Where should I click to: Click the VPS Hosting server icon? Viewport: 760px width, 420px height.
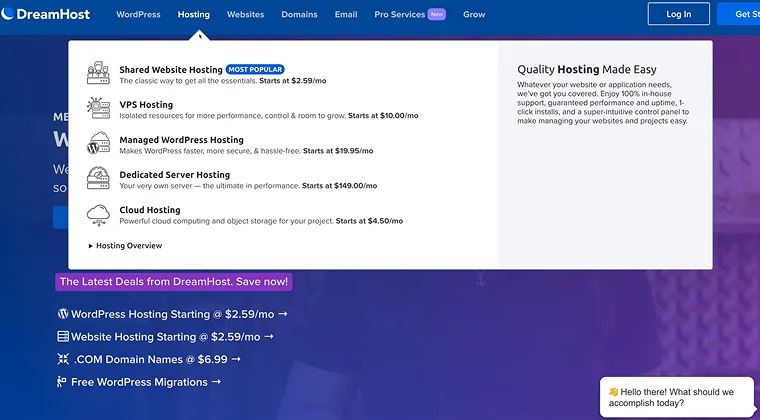pyautogui.click(x=98, y=109)
